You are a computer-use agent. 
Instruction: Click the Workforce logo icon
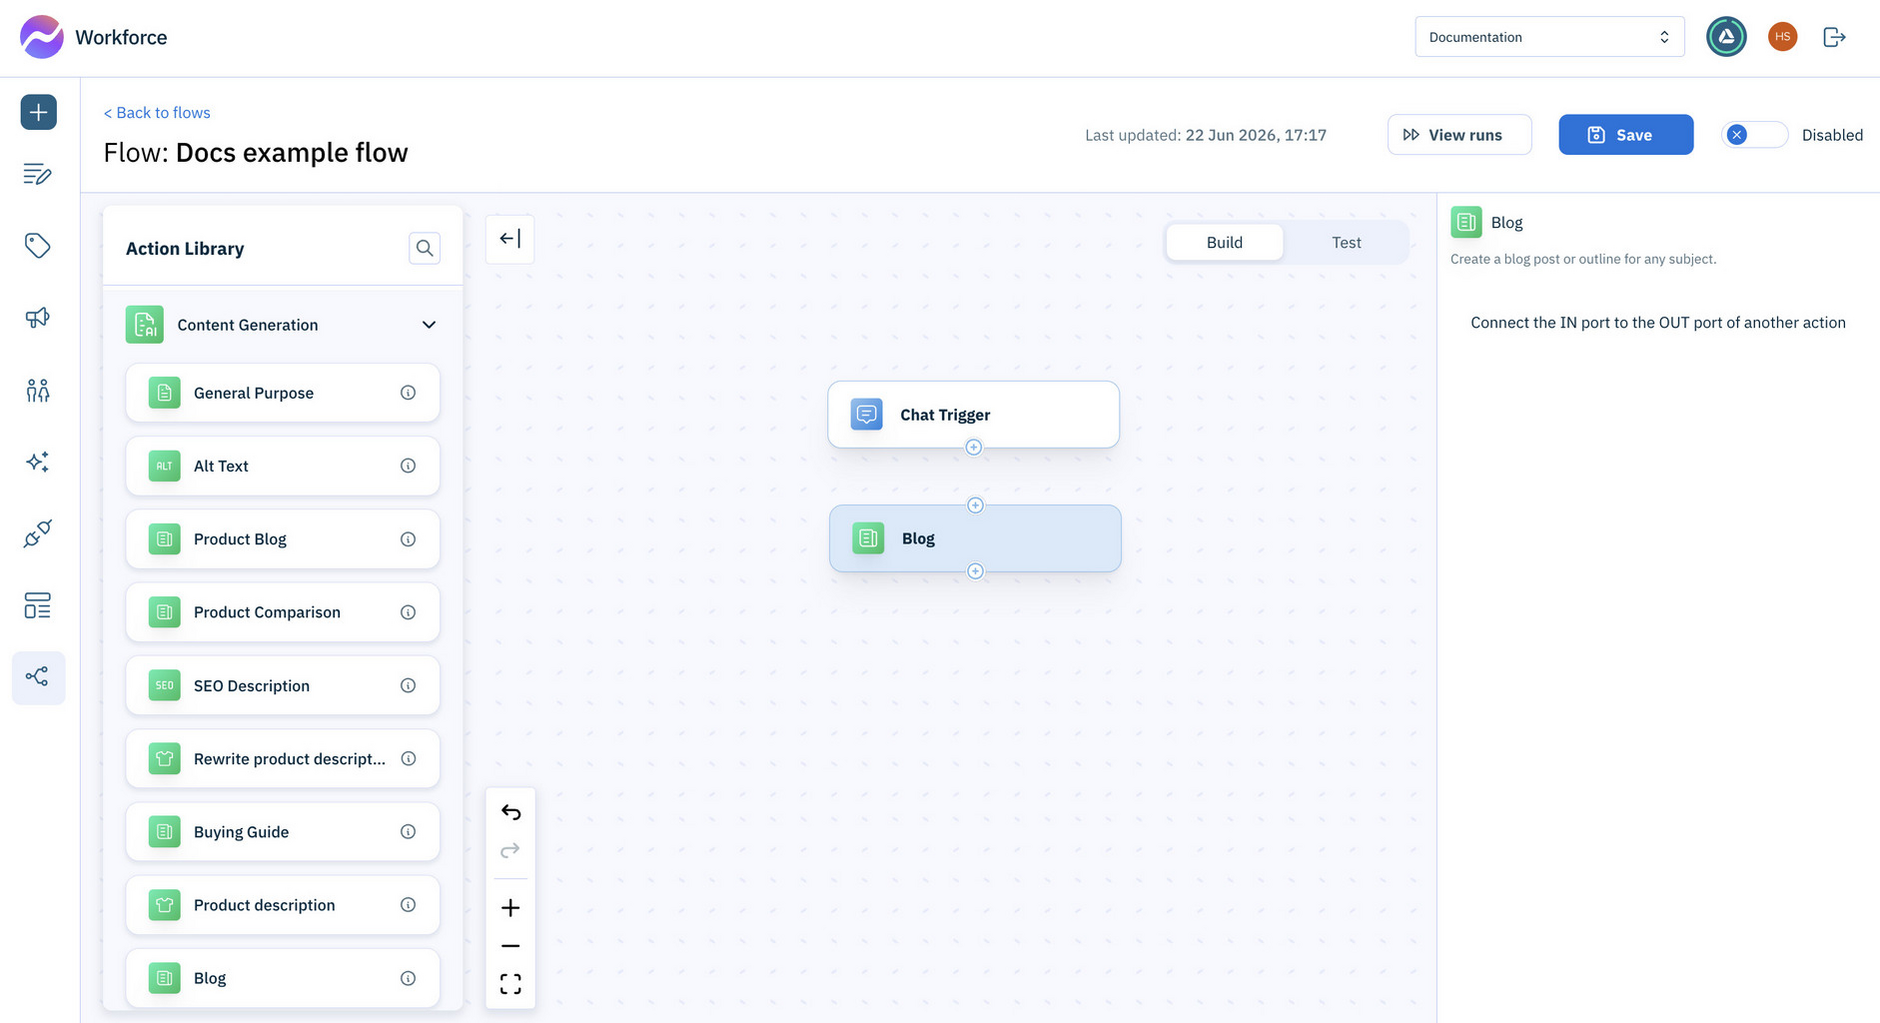coord(42,37)
